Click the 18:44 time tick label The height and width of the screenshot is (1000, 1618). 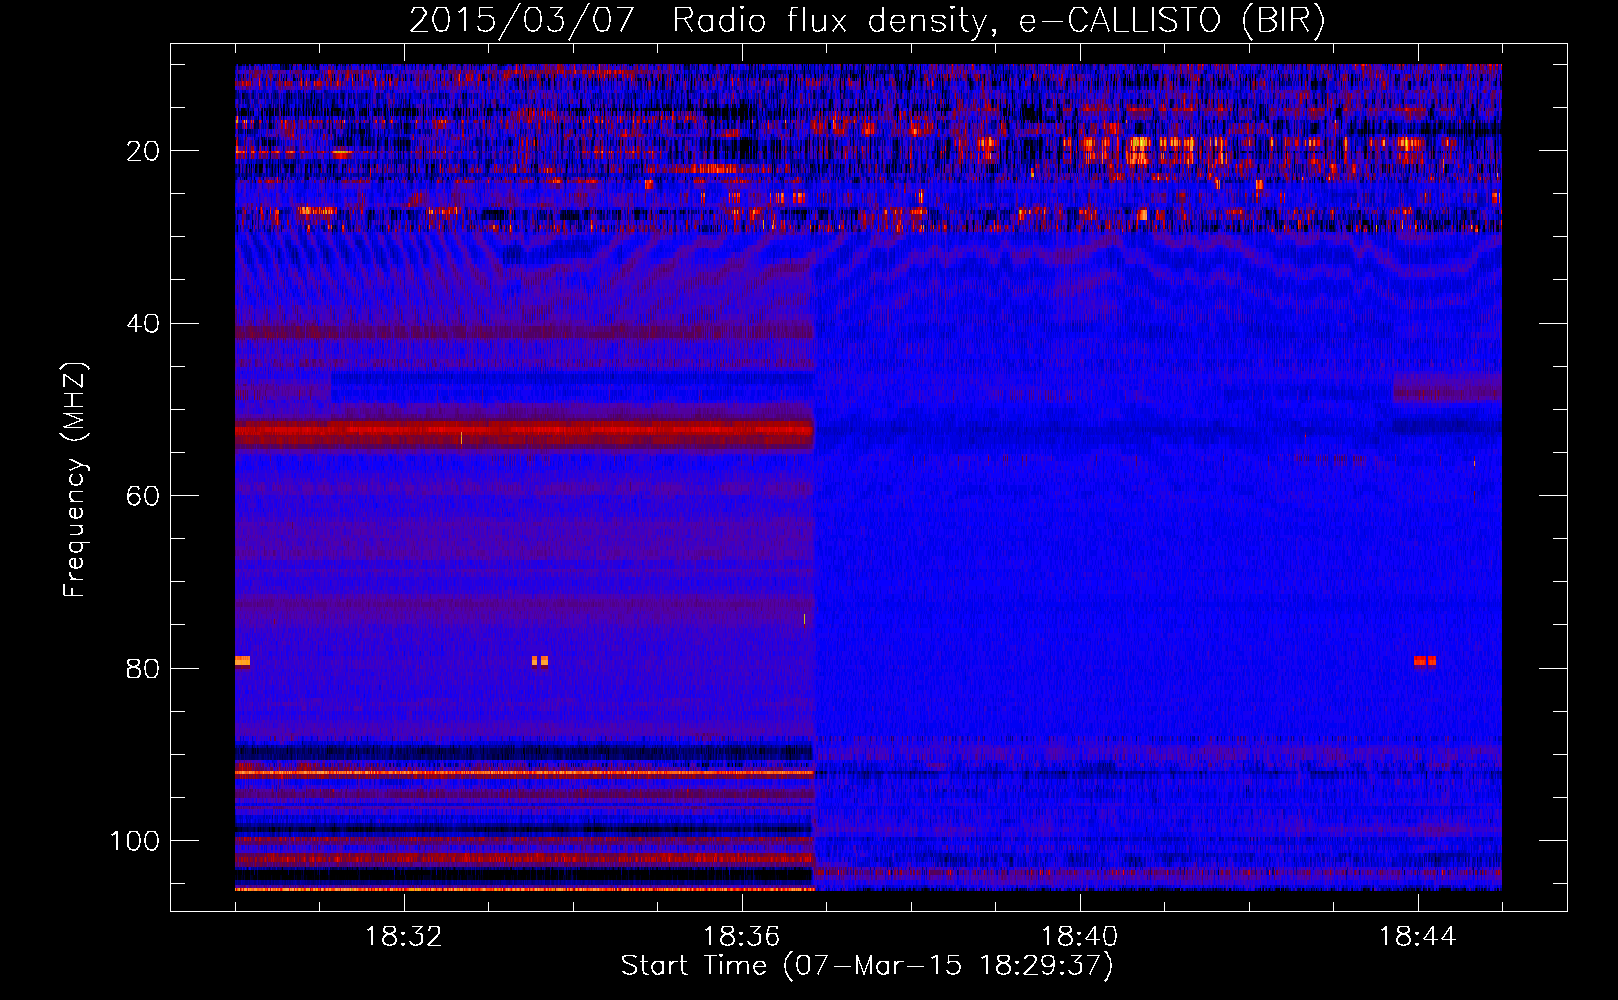click(1418, 937)
